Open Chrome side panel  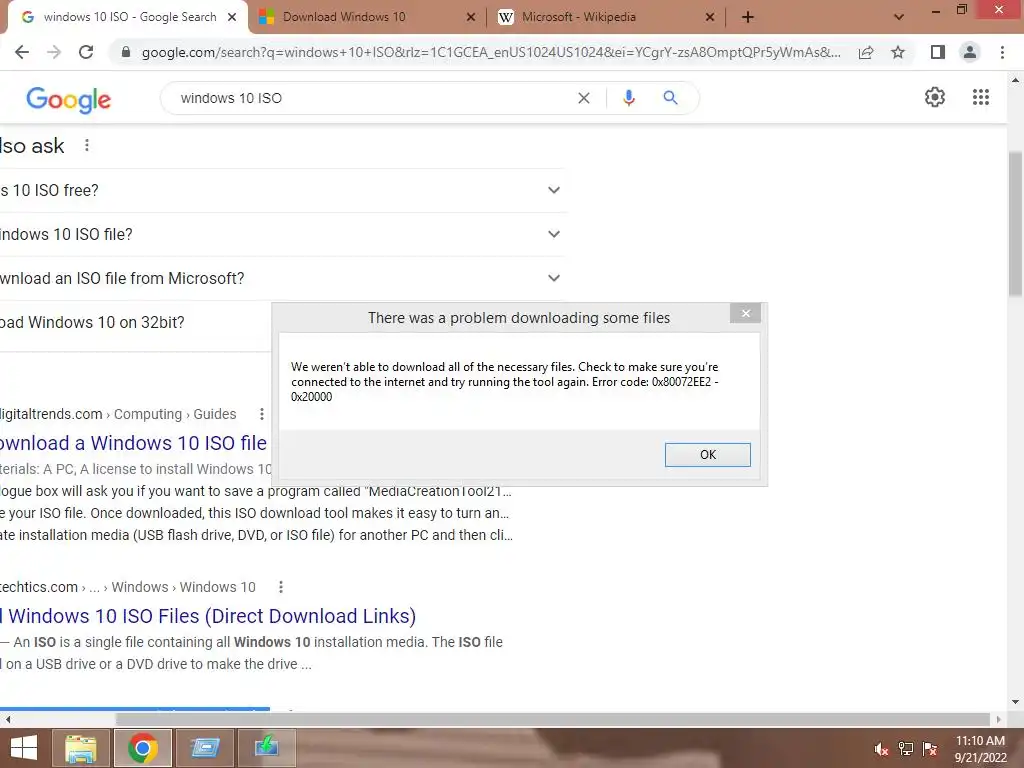coord(938,52)
